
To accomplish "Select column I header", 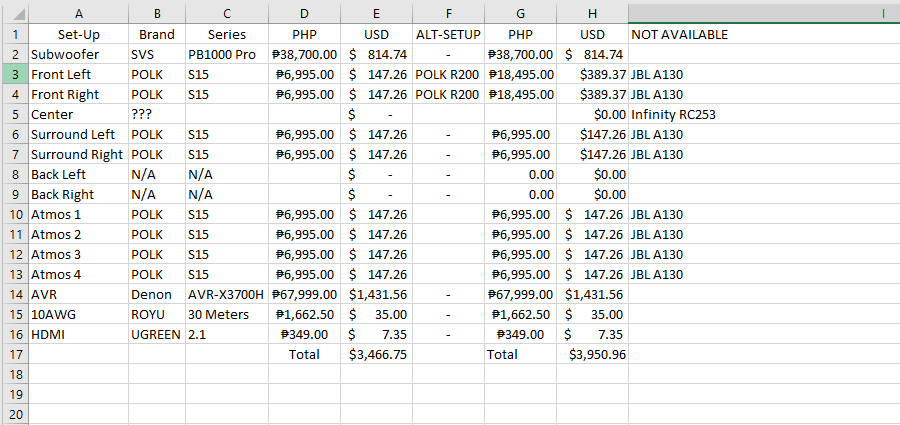I will tap(764, 14).
